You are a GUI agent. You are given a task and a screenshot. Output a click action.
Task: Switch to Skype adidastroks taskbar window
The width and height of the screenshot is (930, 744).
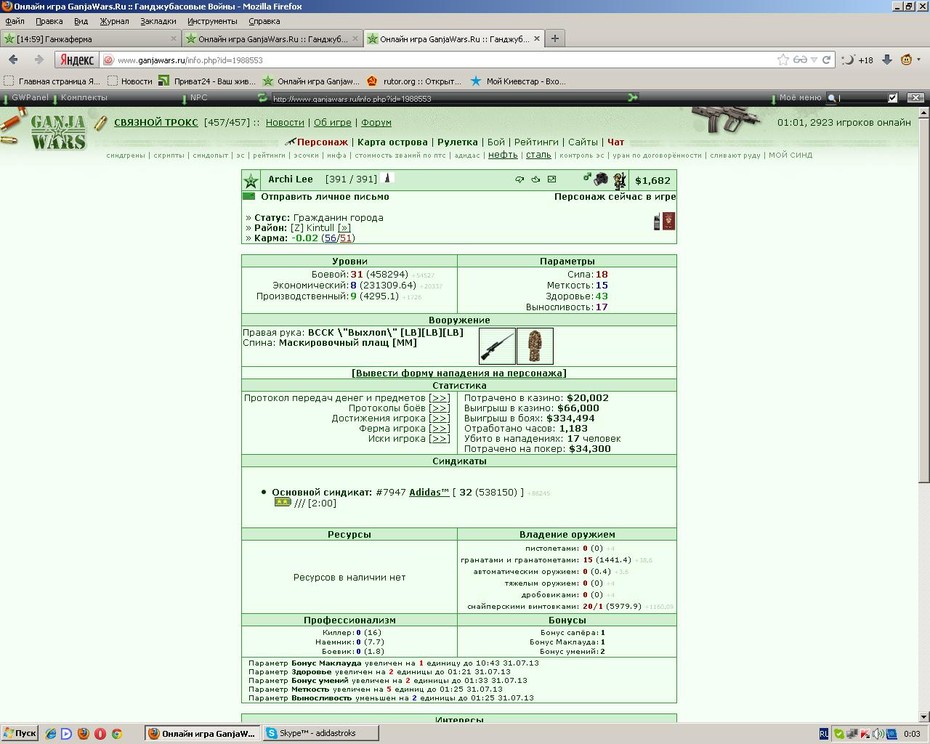(321, 733)
